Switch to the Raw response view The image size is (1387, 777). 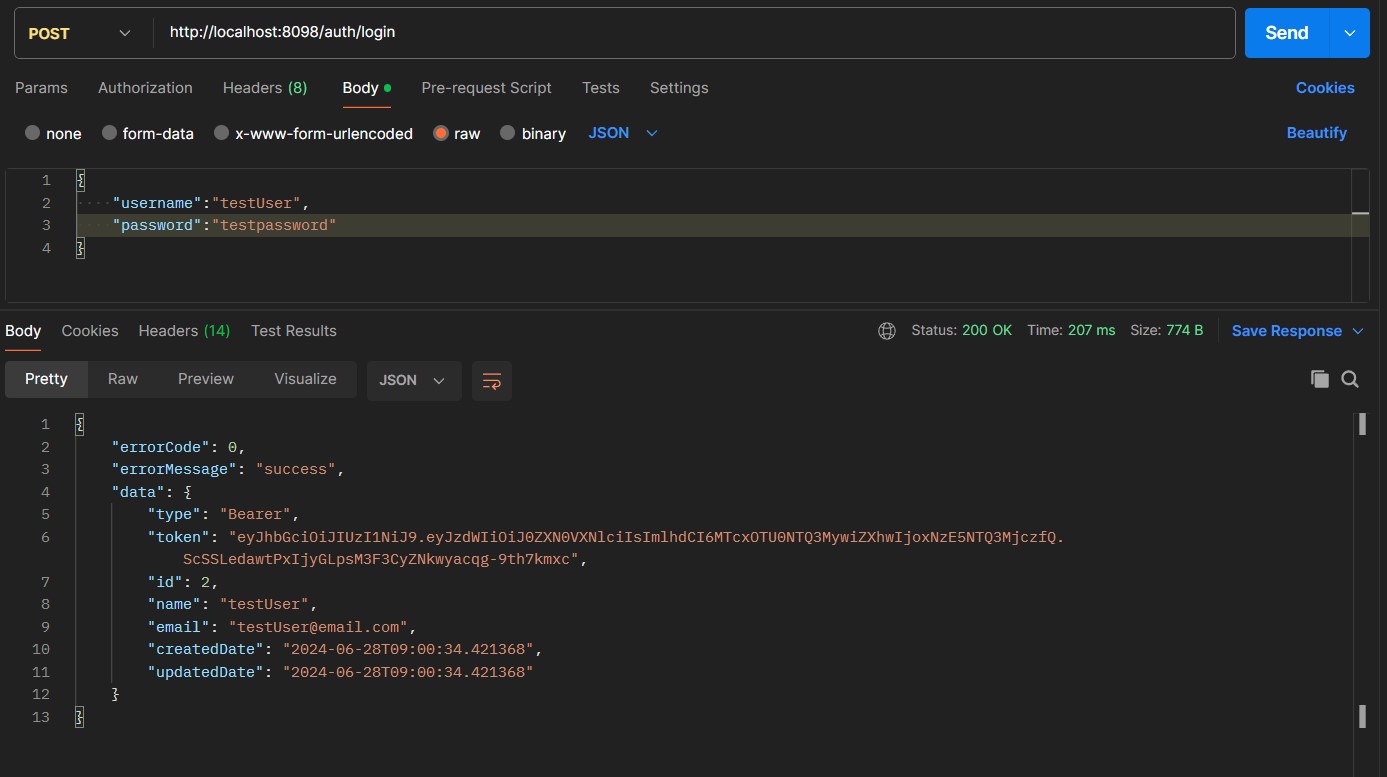(123, 379)
